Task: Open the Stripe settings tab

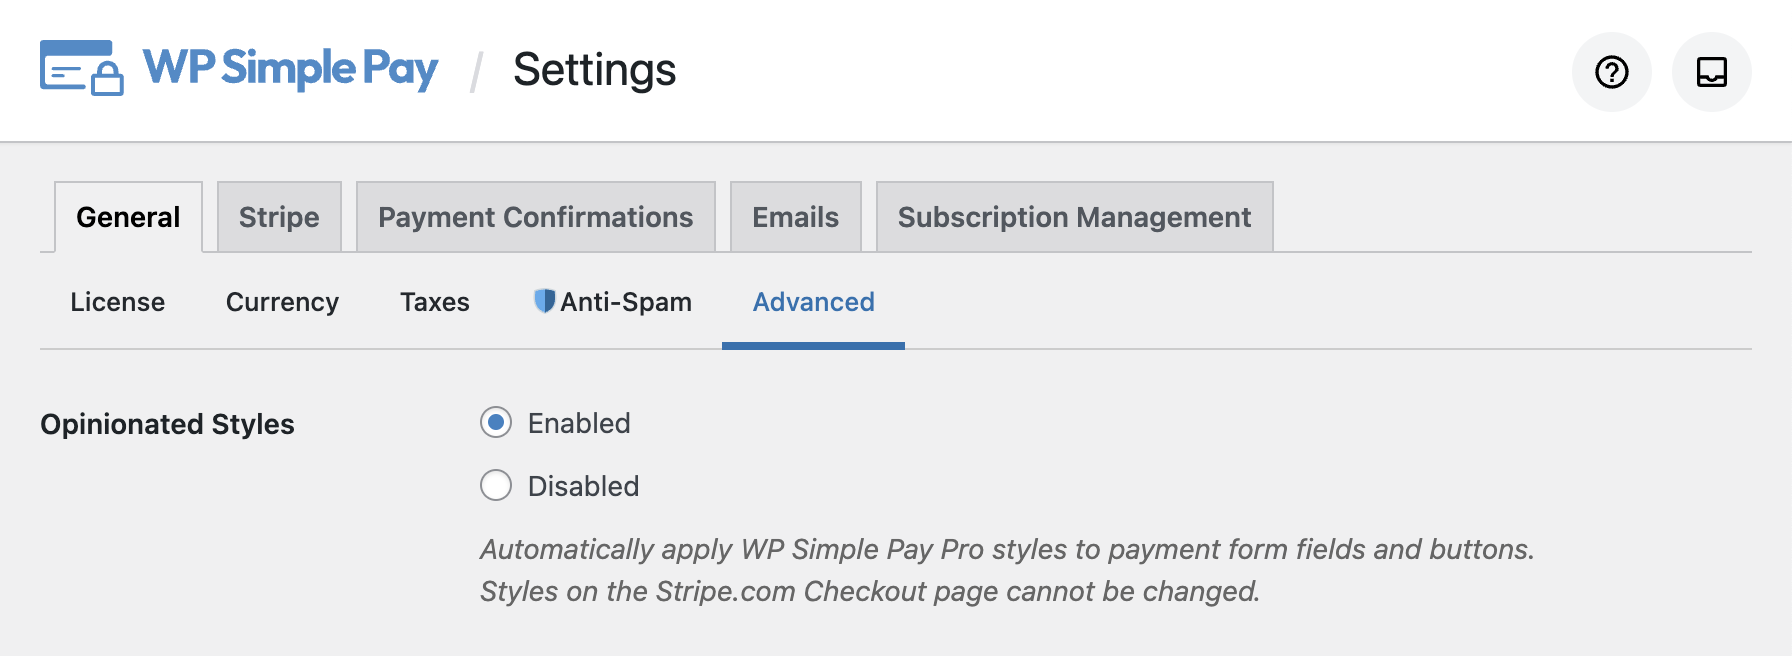Action: click(279, 217)
